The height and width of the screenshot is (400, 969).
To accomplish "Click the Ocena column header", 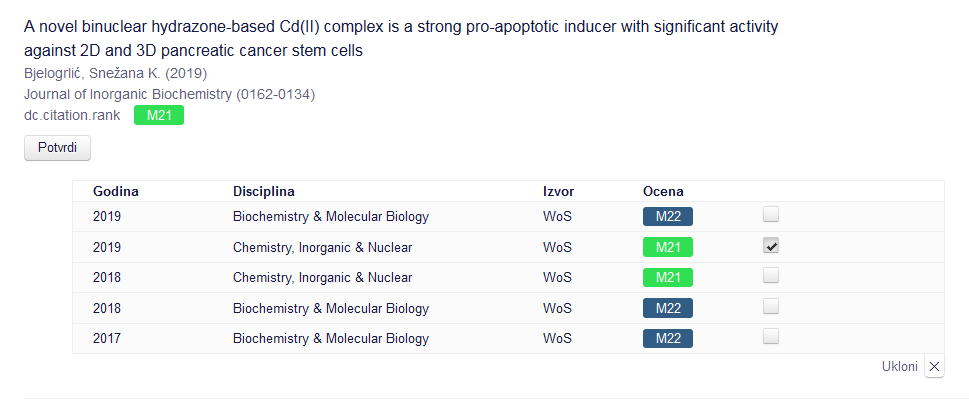I will 663,191.
